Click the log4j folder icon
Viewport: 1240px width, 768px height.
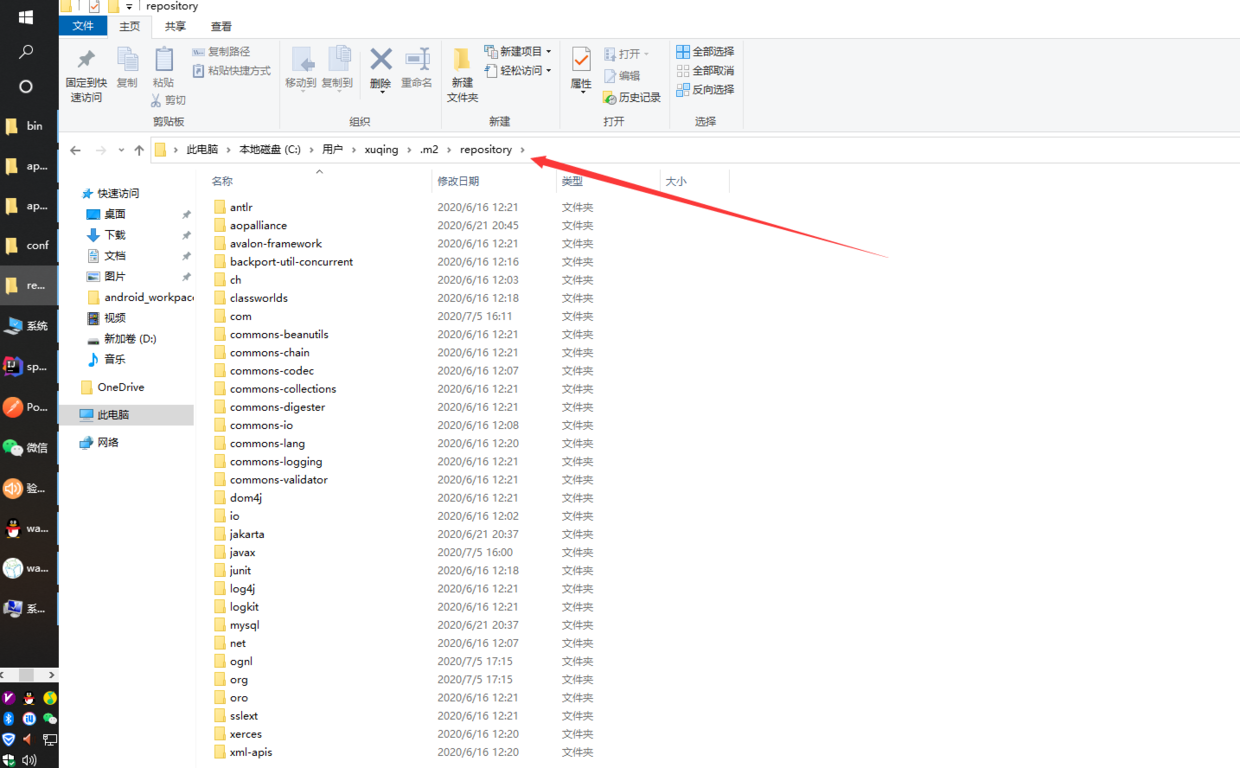pyautogui.click(x=220, y=589)
